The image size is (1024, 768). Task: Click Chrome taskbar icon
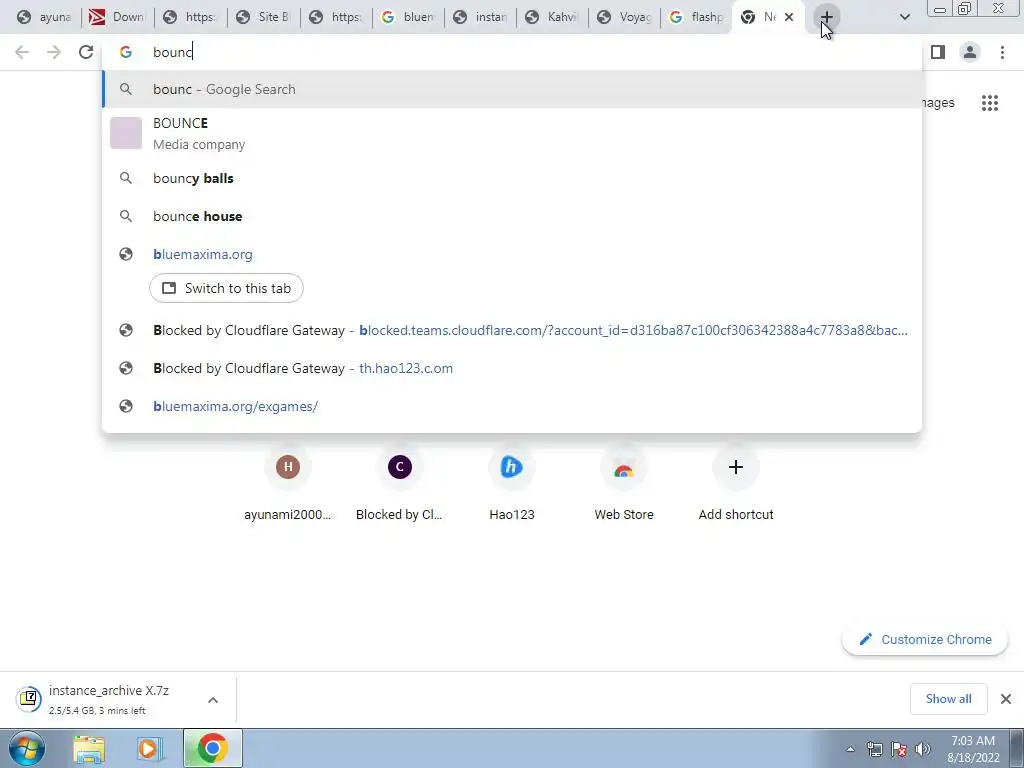tap(212, 748)
